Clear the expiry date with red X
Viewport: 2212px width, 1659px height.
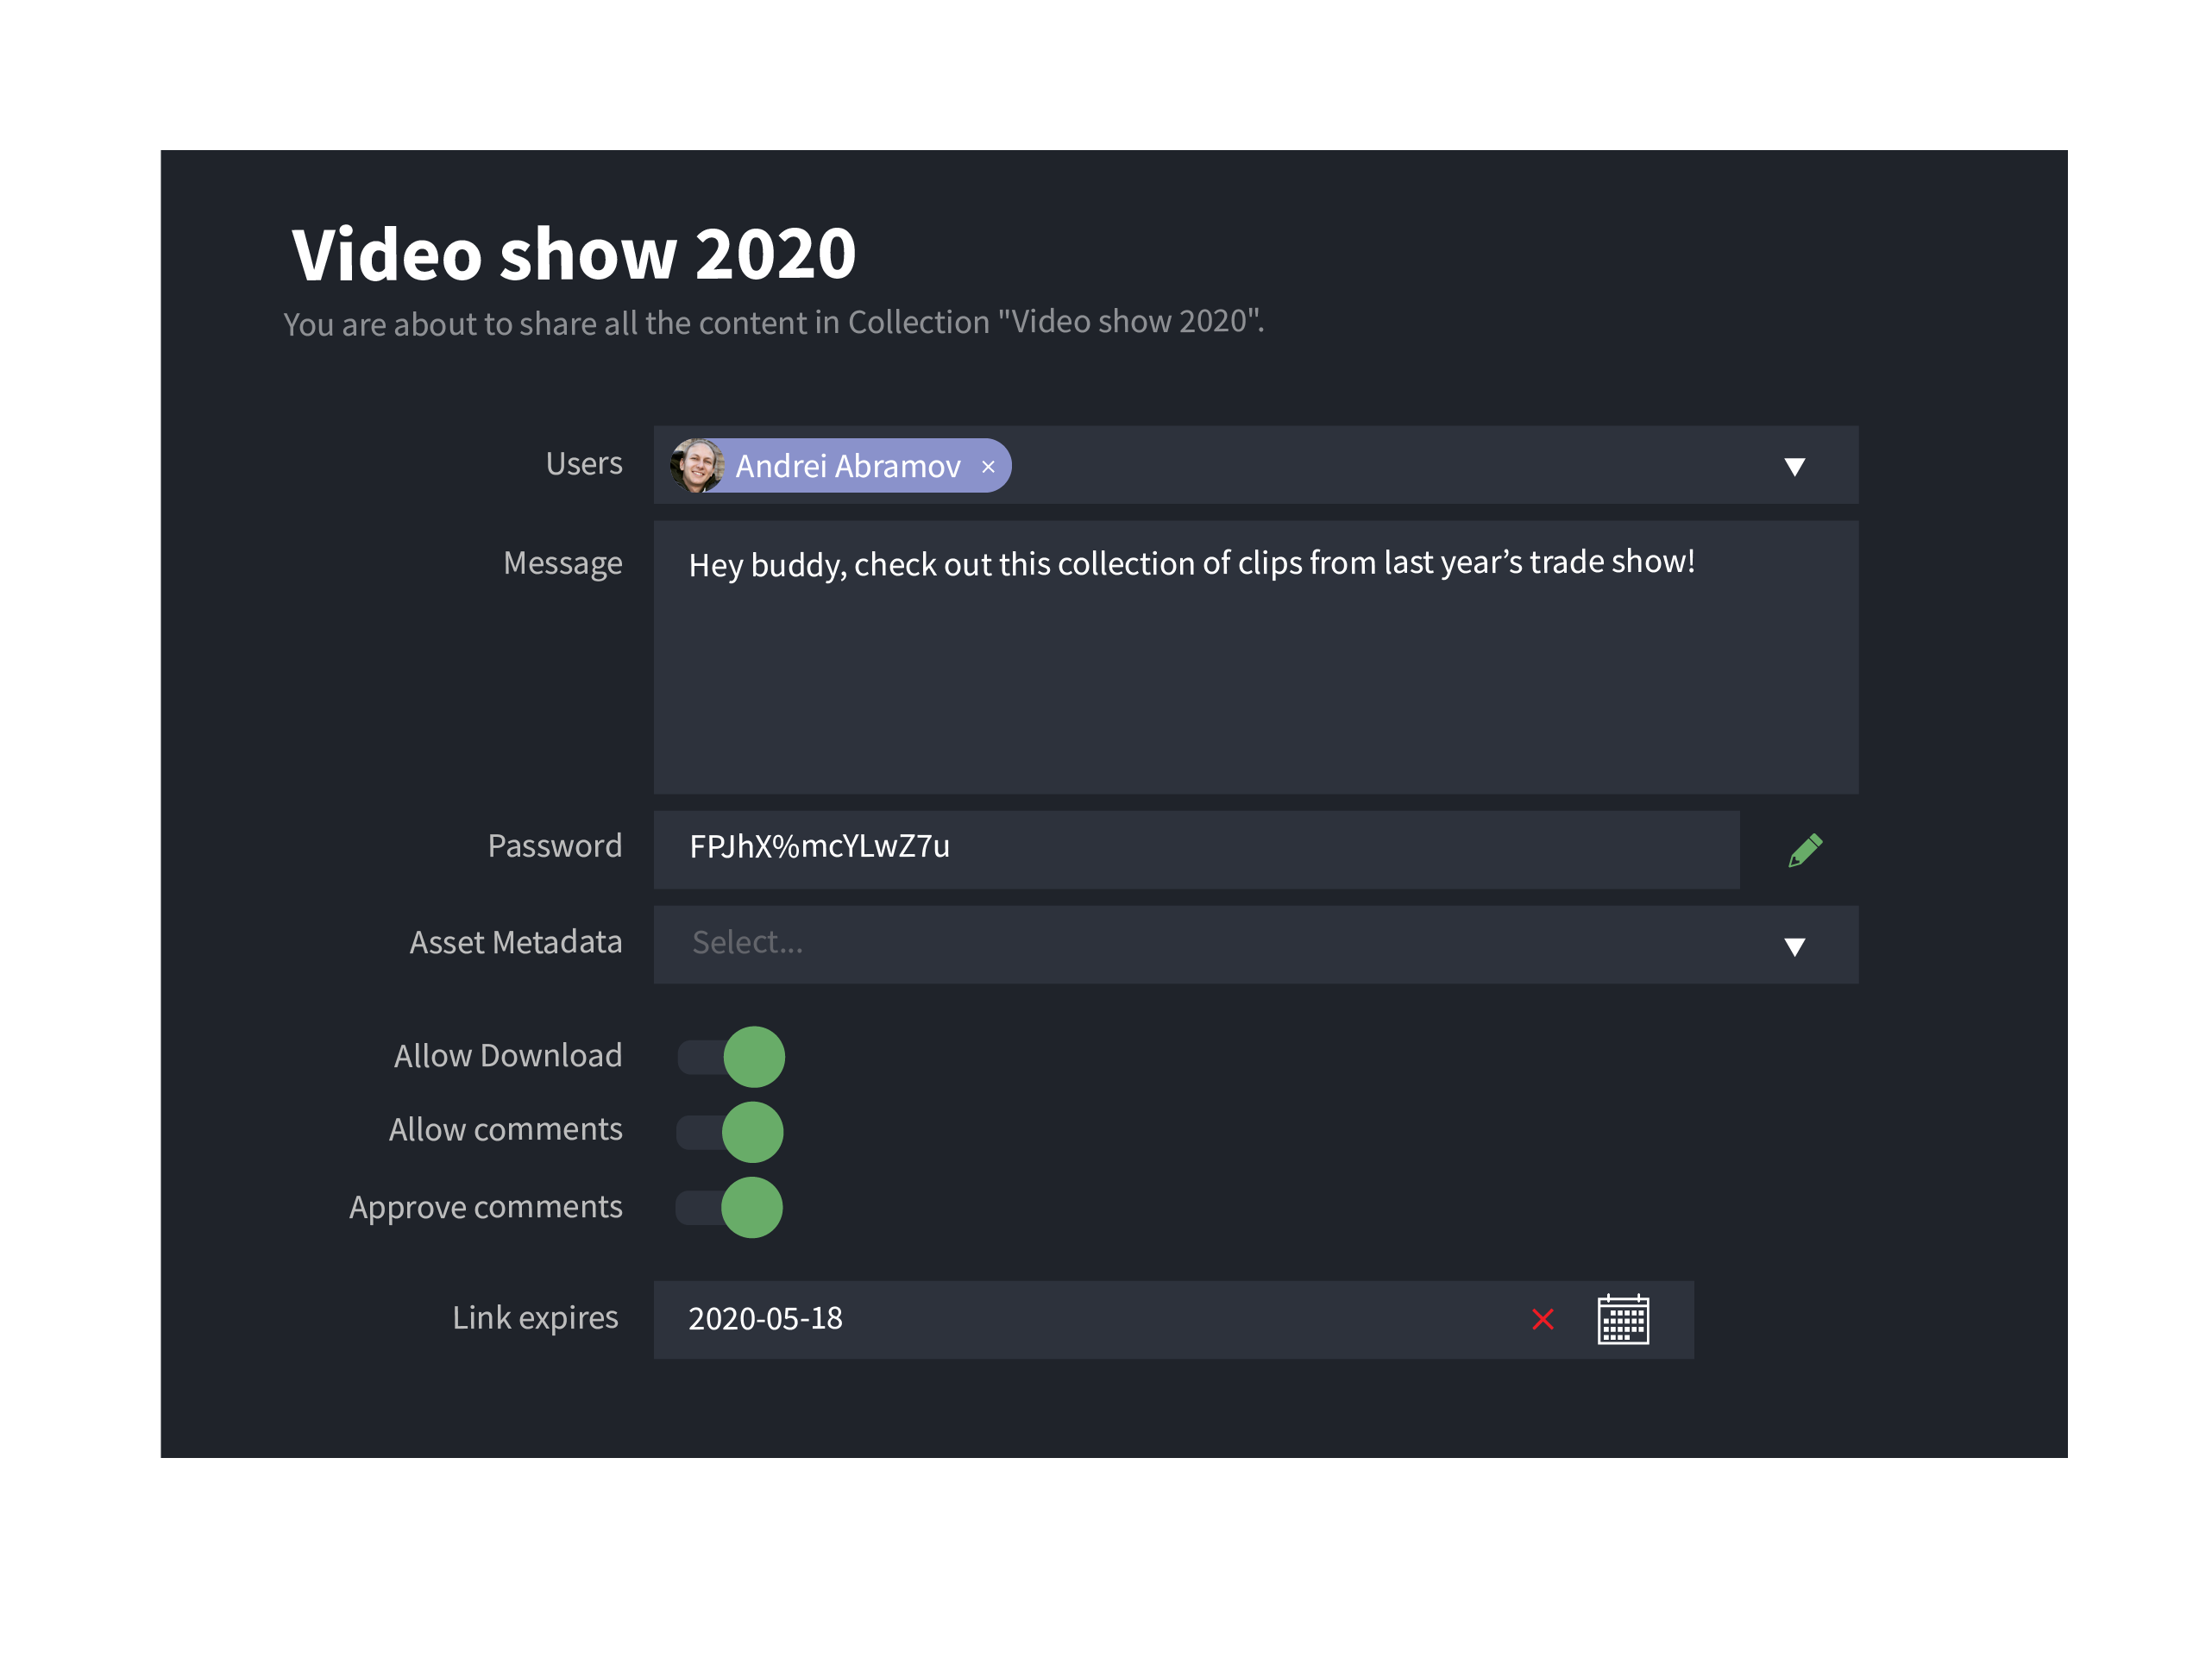pos(1542,1319)
